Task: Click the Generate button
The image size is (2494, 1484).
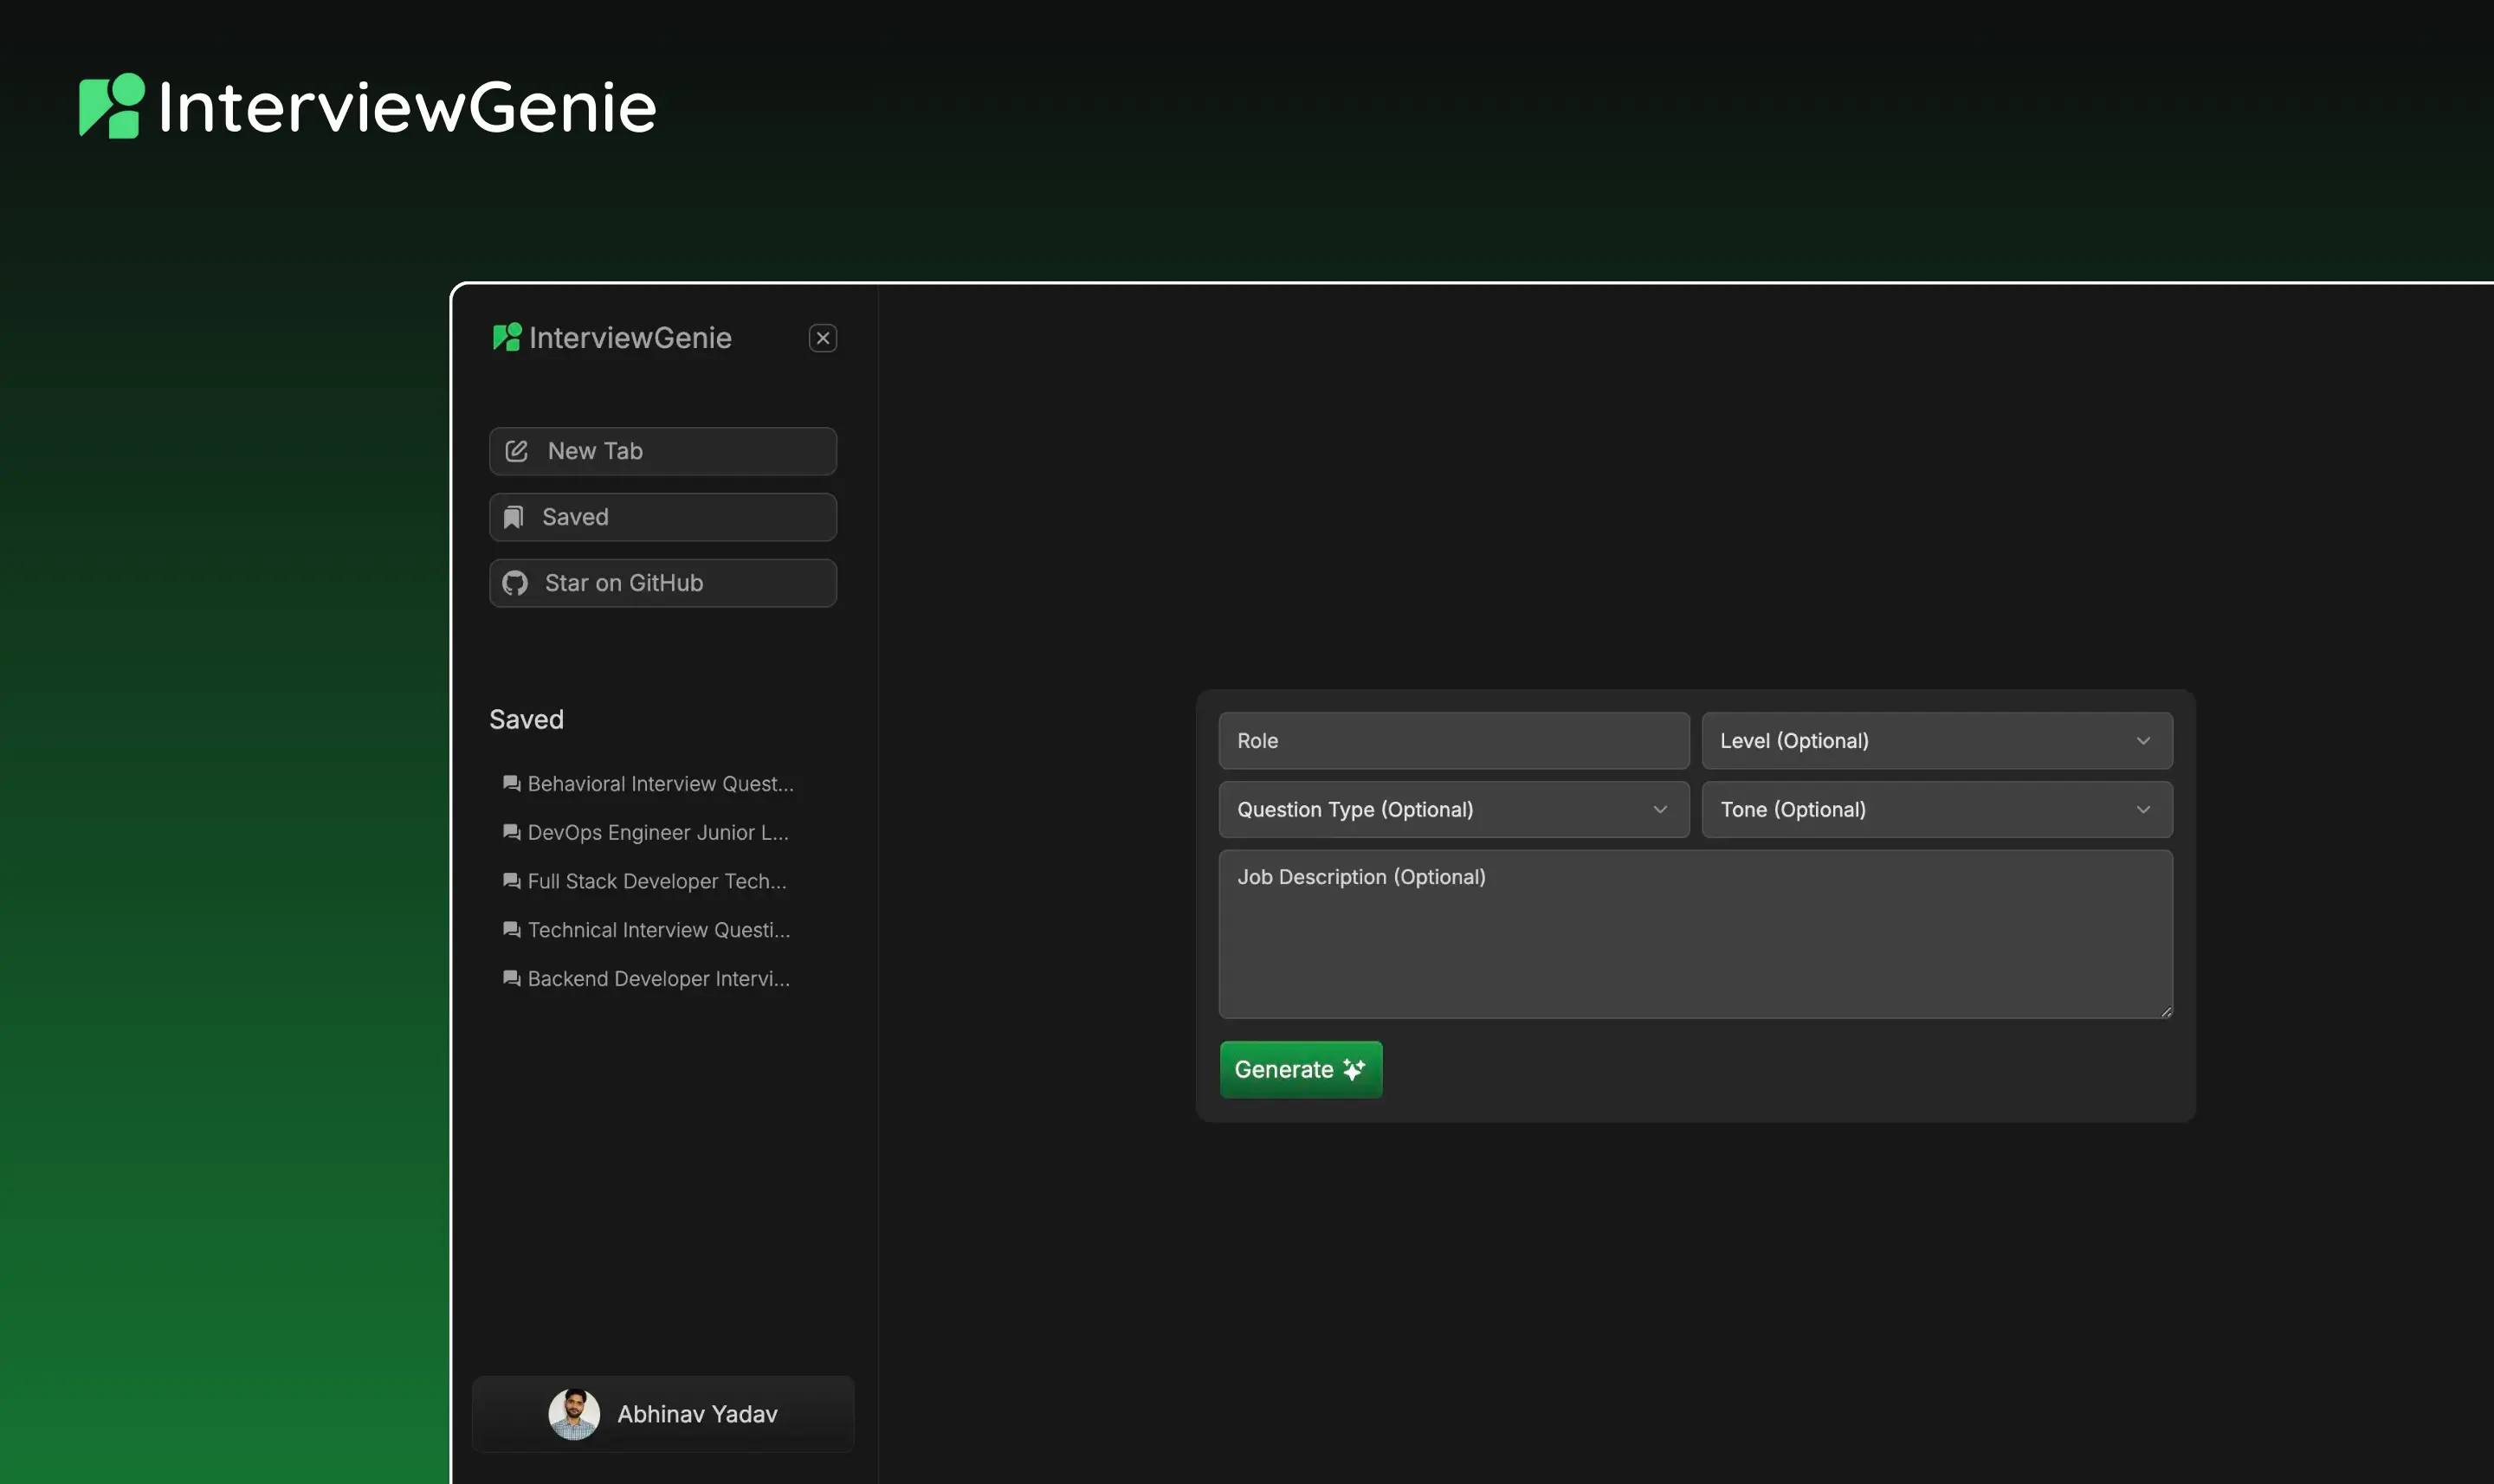Action: [1300, 1069]
